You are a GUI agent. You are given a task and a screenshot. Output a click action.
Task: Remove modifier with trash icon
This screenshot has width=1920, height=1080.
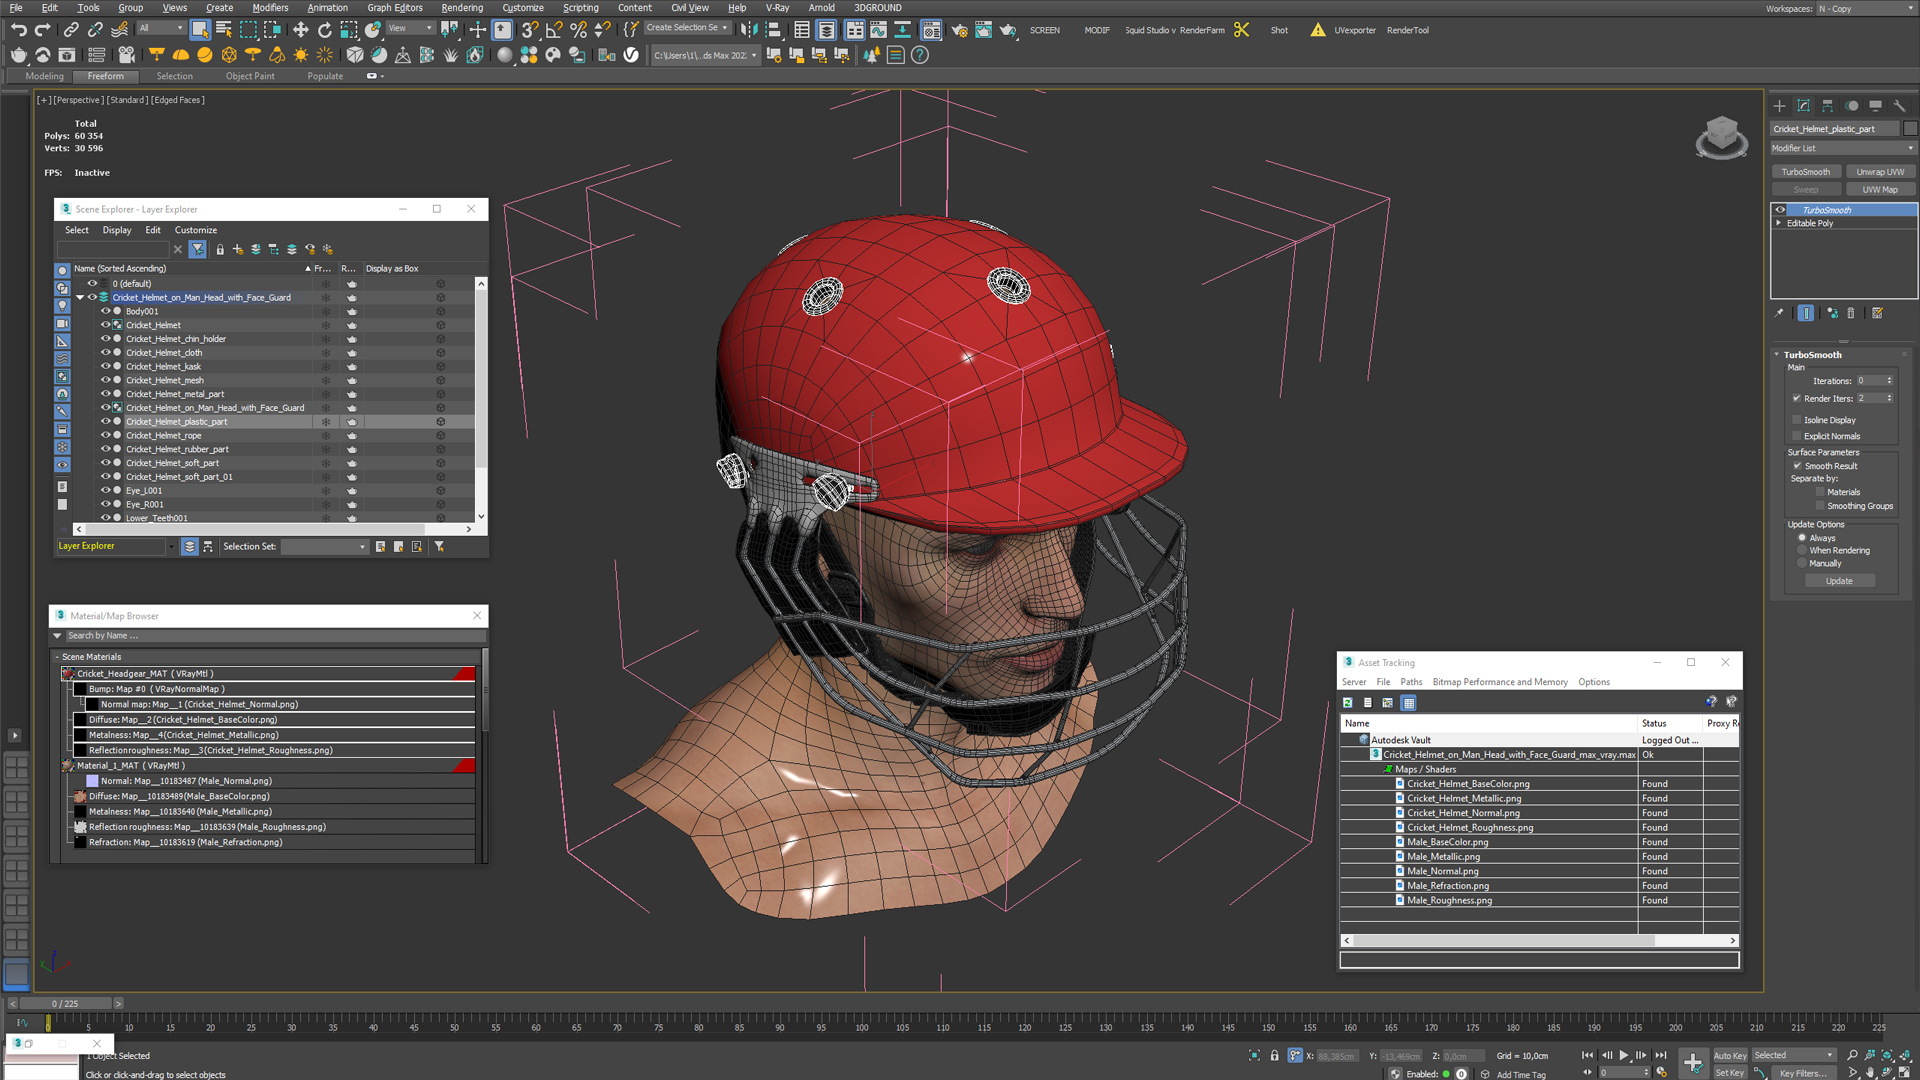pos(1851,313)
